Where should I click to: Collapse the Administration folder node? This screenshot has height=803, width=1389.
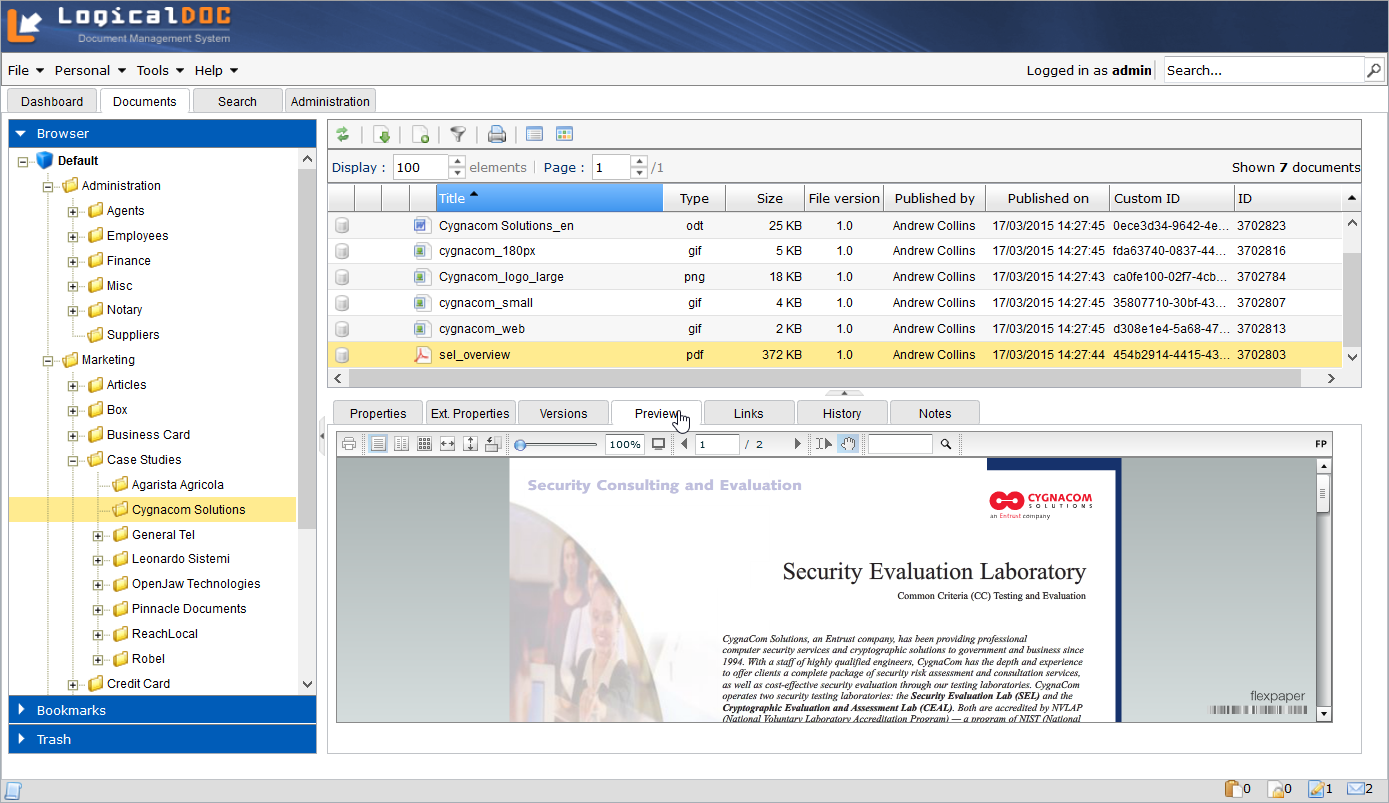pyautogui.click(x=48, y=186)
